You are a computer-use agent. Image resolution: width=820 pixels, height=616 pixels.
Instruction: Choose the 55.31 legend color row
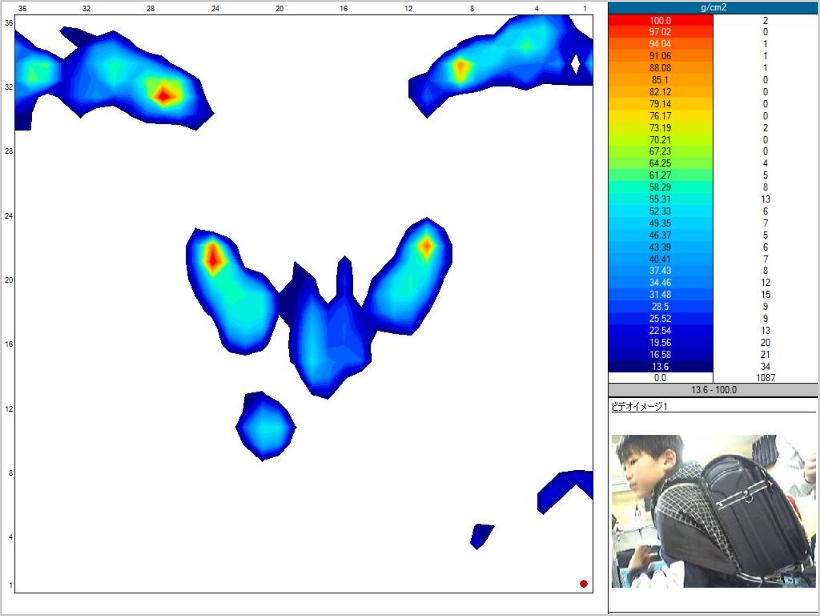coord(661,199)
